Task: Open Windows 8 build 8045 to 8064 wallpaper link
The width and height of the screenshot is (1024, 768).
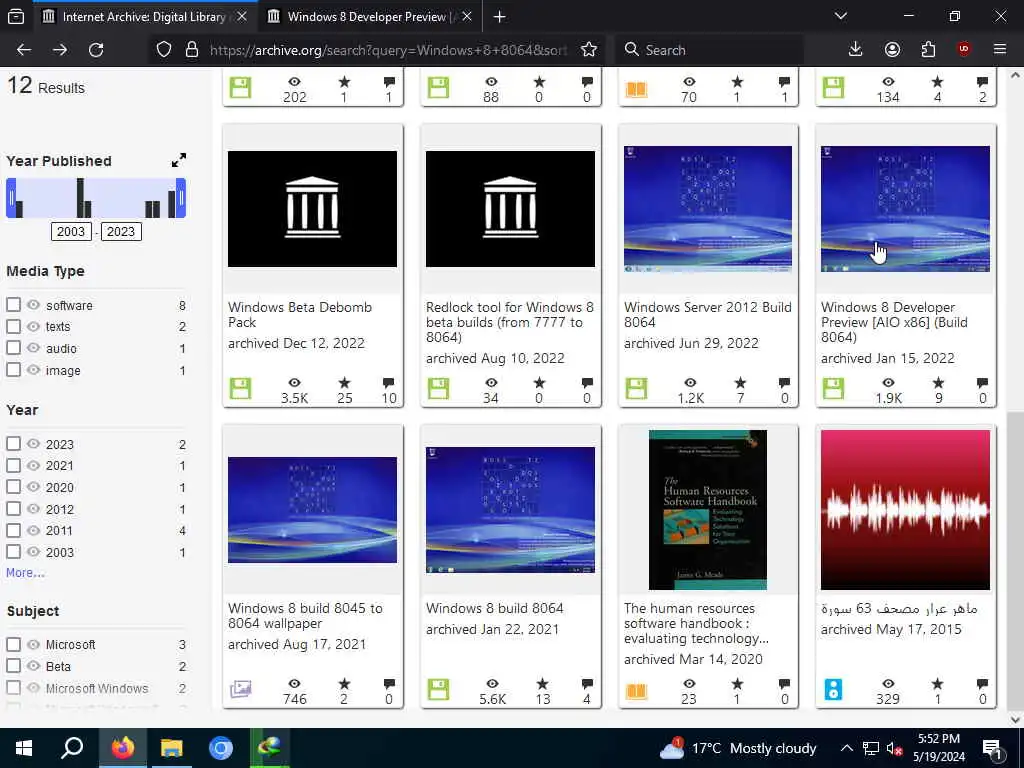Action: [305, 615]
